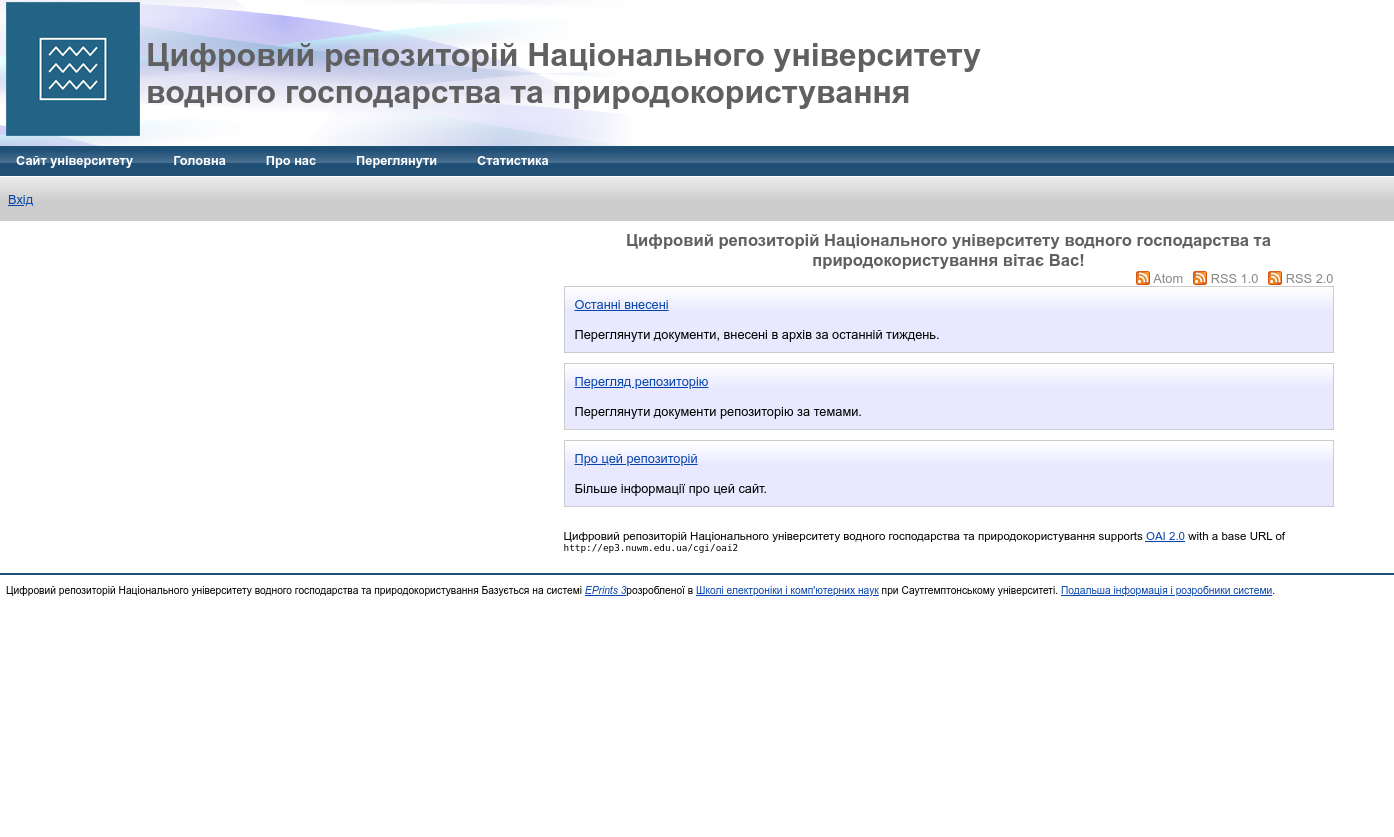Click the RSS 2.0 feed icon
This screenshot has height=837, width=1394.
1274,278
